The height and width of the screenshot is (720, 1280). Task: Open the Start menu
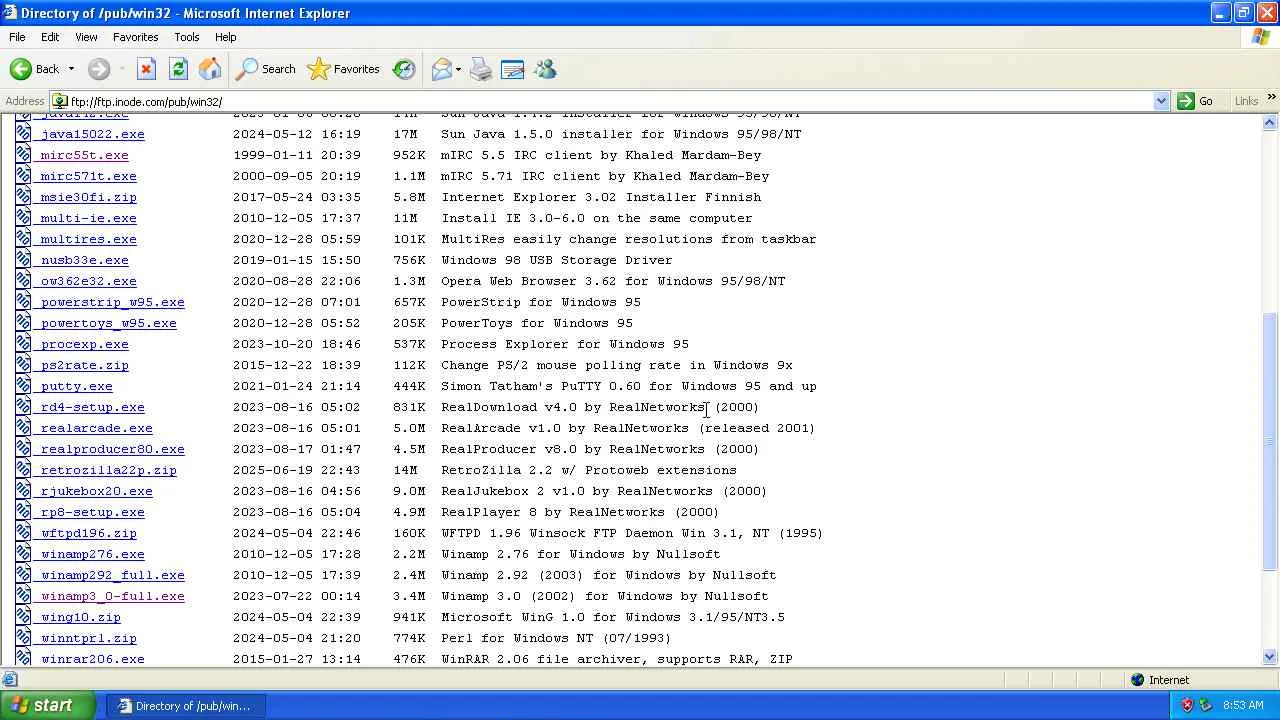coord(47,705)
